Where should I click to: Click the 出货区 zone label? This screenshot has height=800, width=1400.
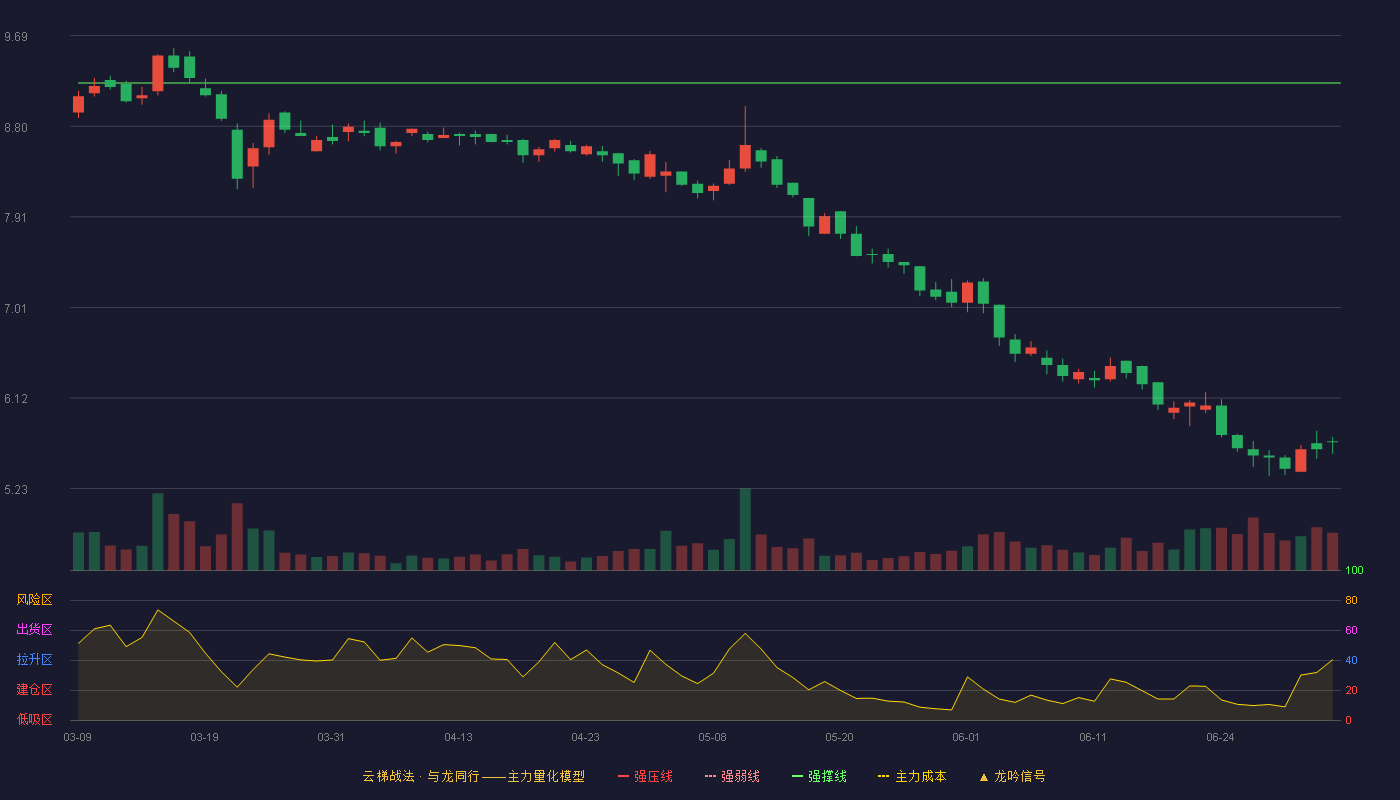[34, 630]
